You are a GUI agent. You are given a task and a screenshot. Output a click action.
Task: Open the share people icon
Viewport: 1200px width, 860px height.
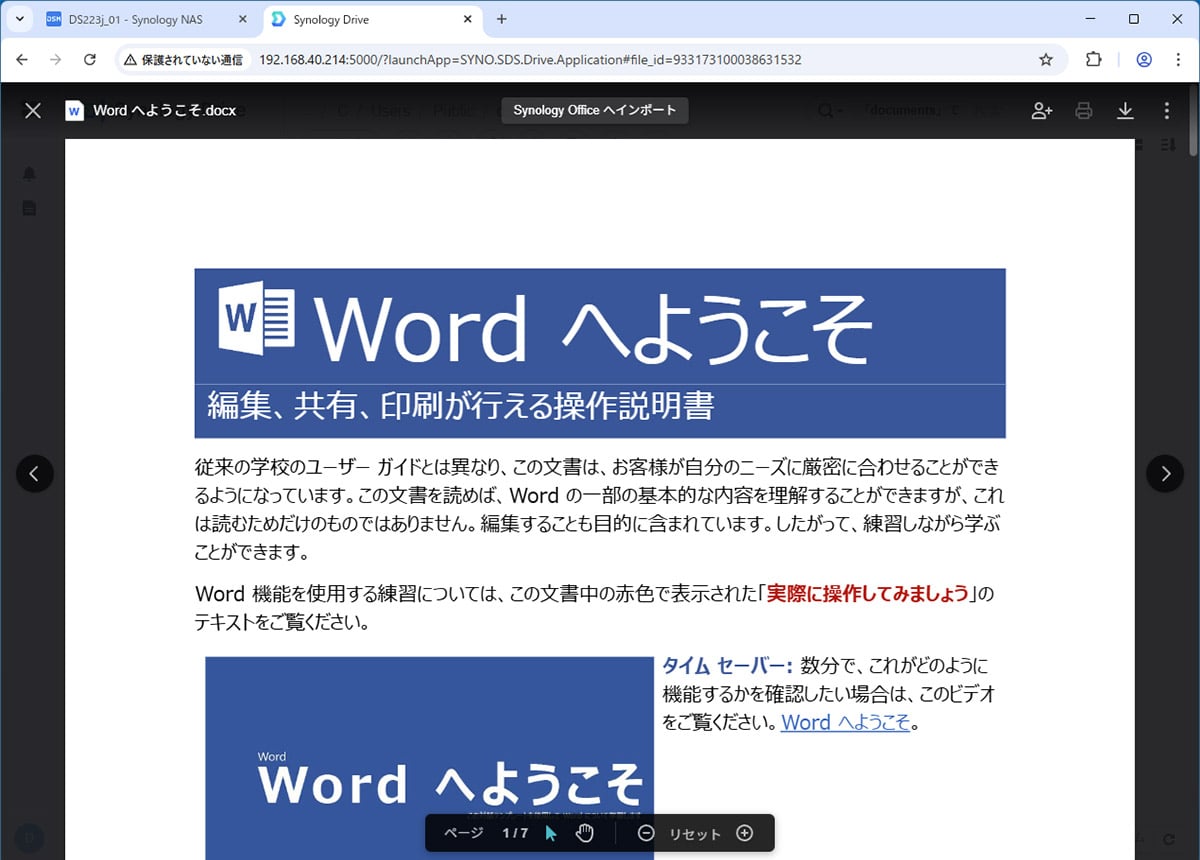pos(1042,110)
